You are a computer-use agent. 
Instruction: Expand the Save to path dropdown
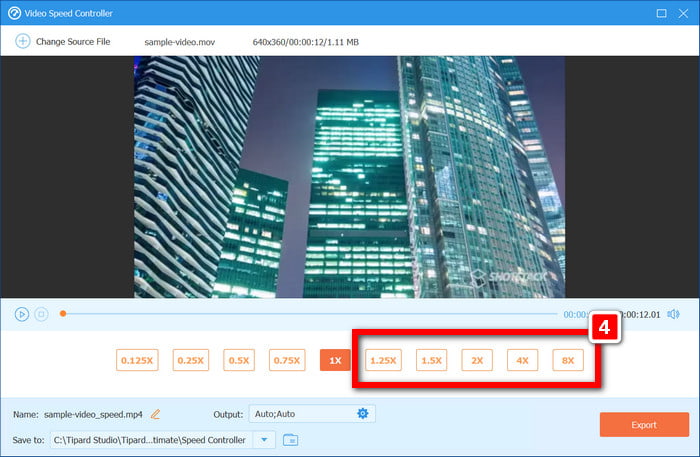pos(263,439)
